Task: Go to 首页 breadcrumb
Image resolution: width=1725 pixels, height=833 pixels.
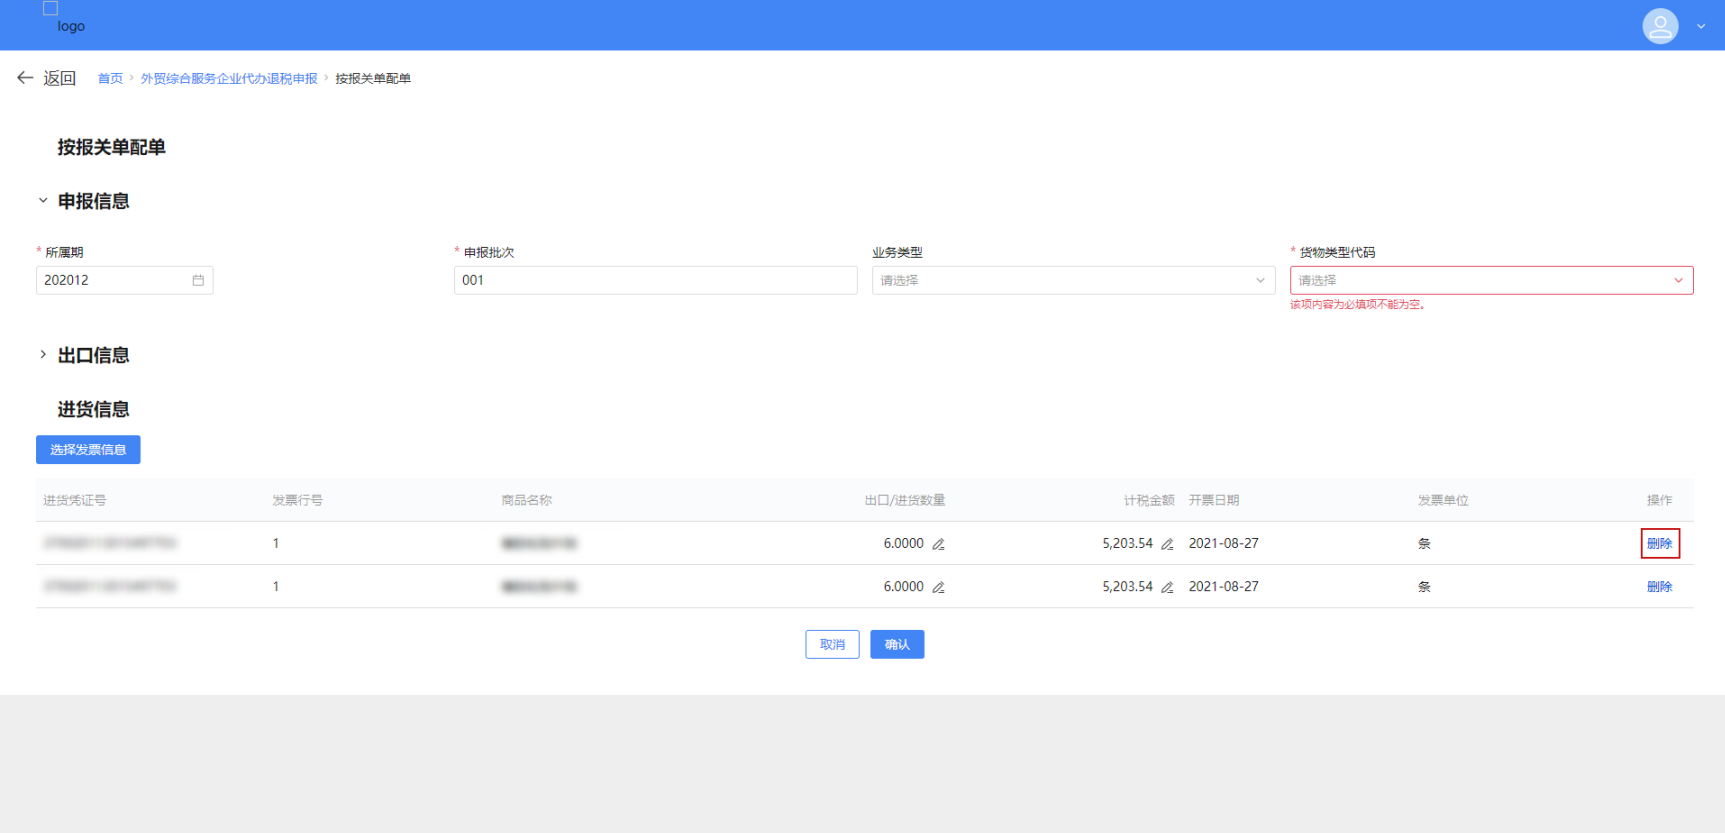Action: (110, 79)
